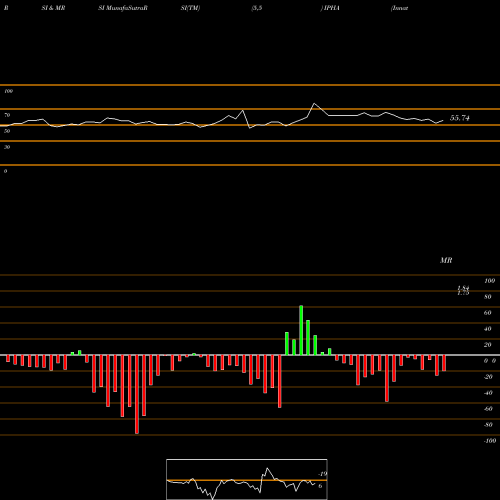Click the RSI 70 level label
Screen dimensions: 500x500
[x=7, y=115]
